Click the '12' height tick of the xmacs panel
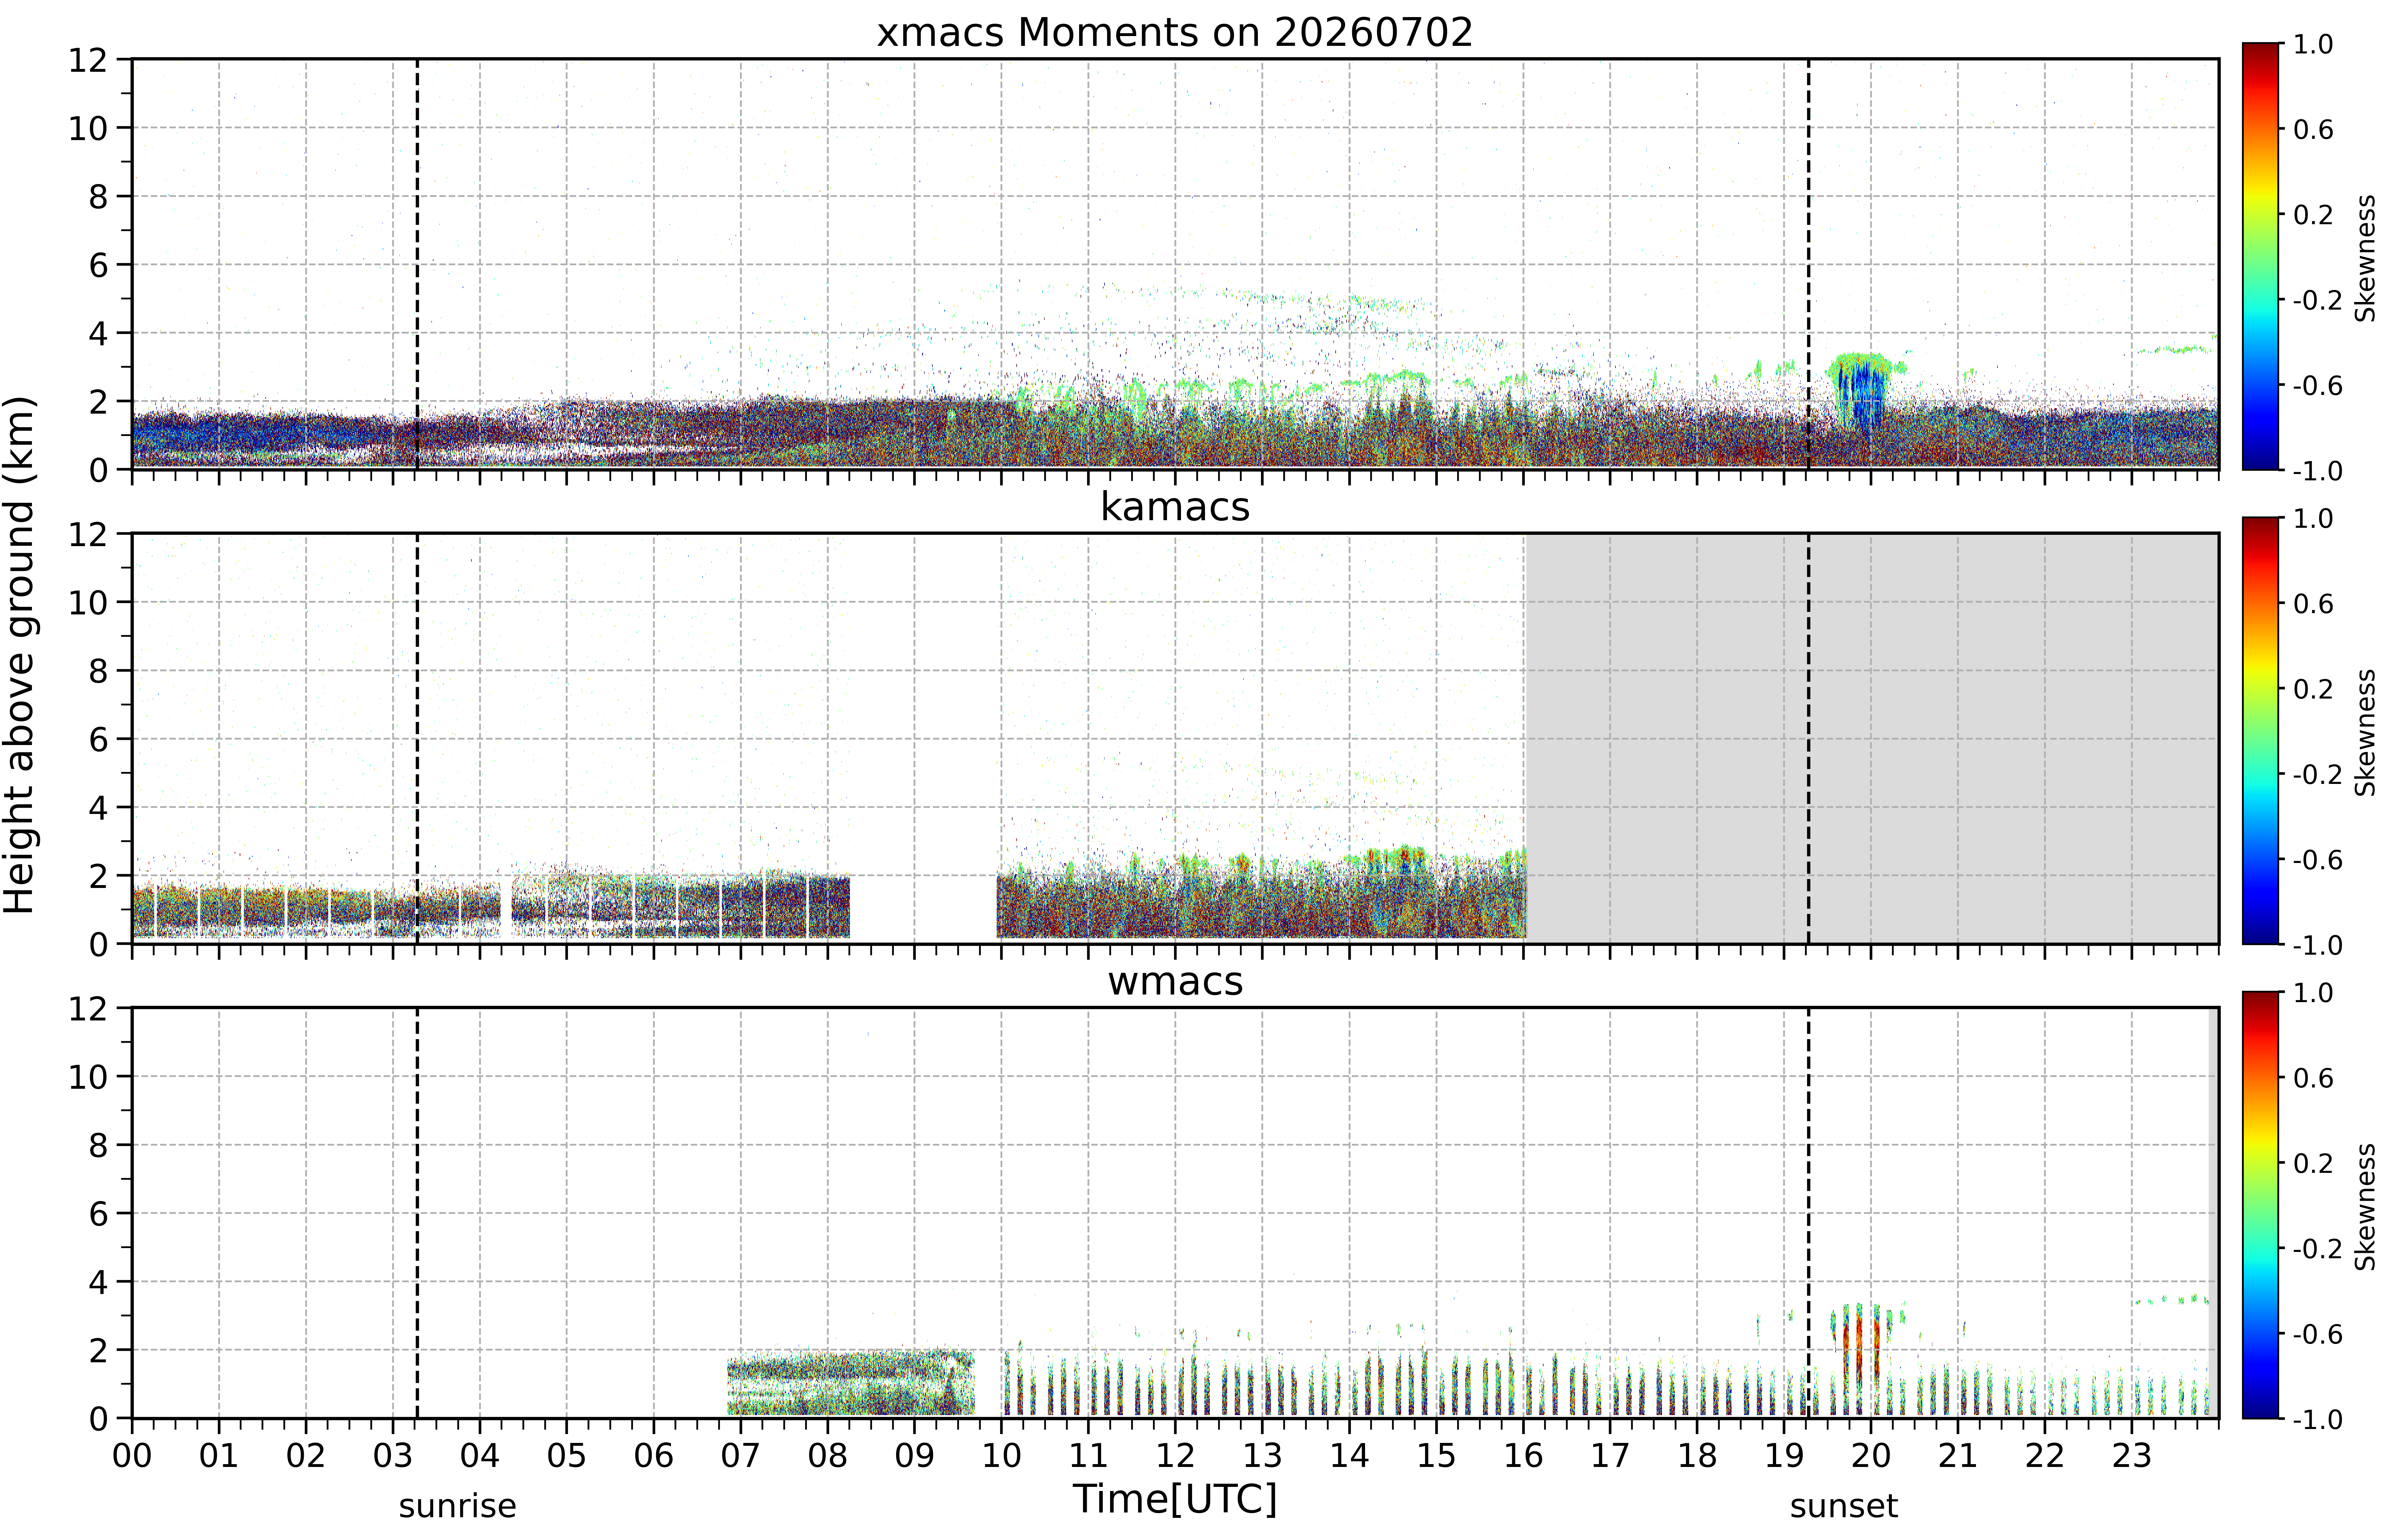This screenshot has width=2394, height=1540. click(88, 60)
